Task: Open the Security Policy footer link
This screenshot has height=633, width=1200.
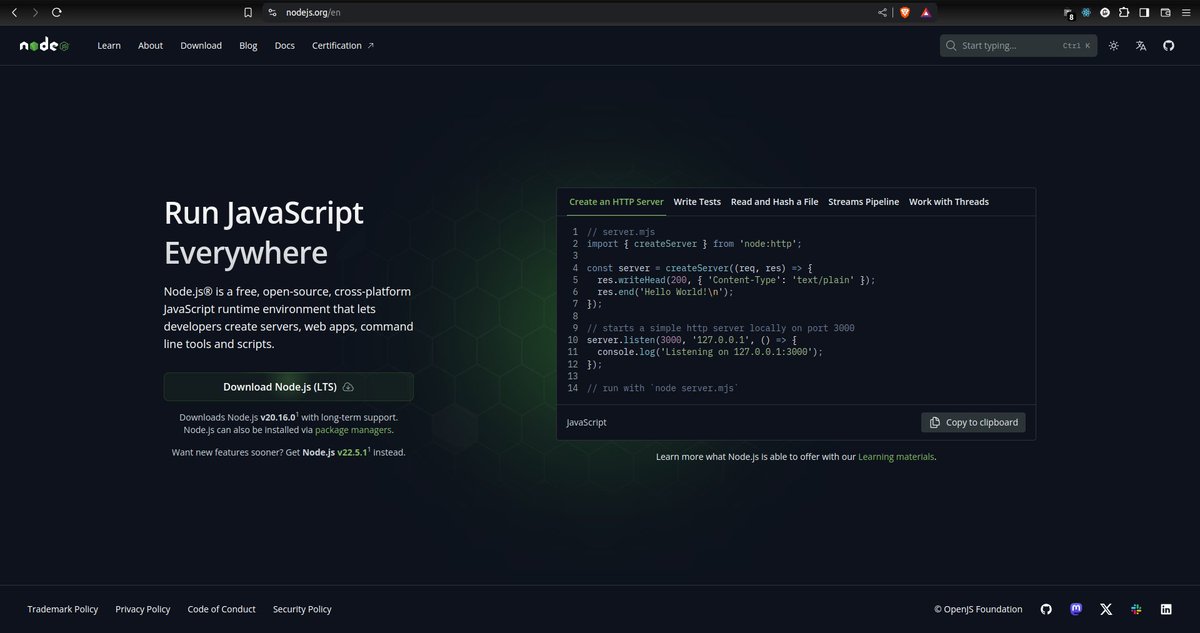Action: tap(302, 609)
